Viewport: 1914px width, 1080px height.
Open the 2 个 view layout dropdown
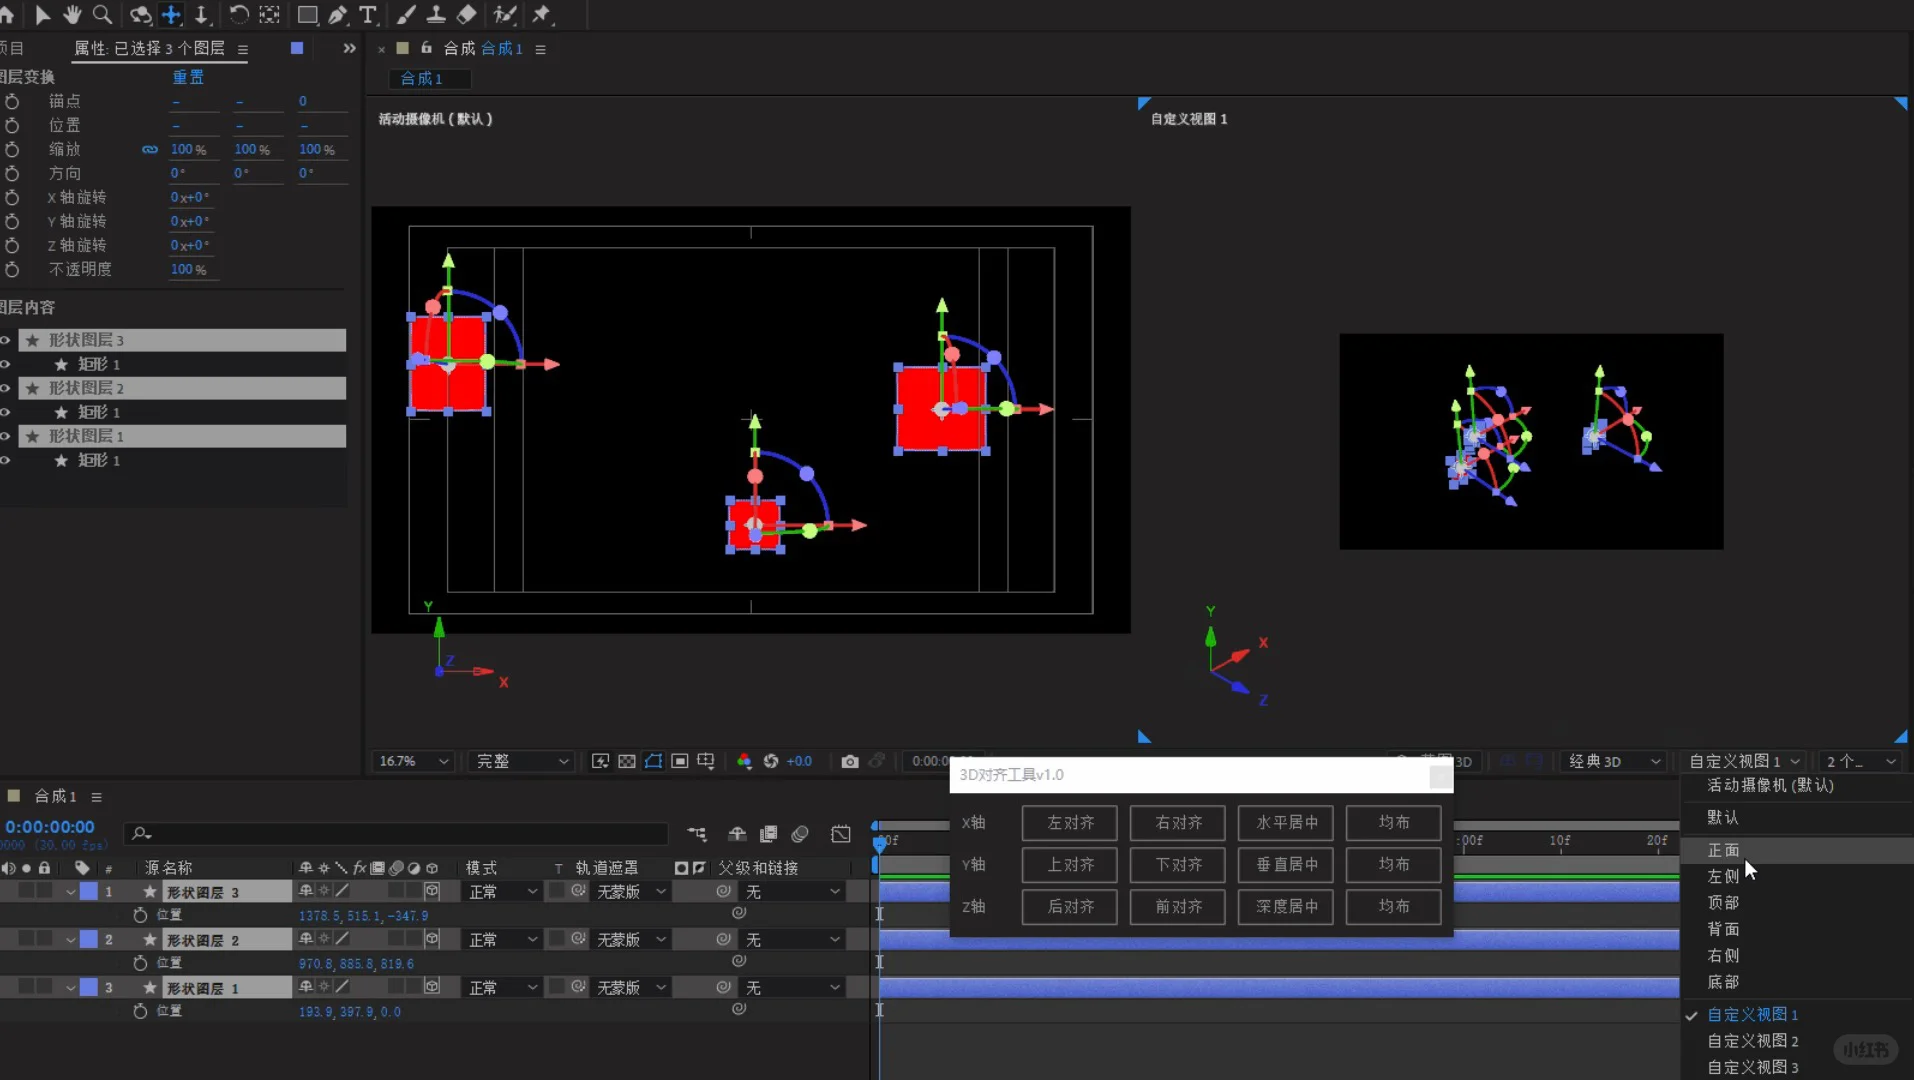[1861, 761]
